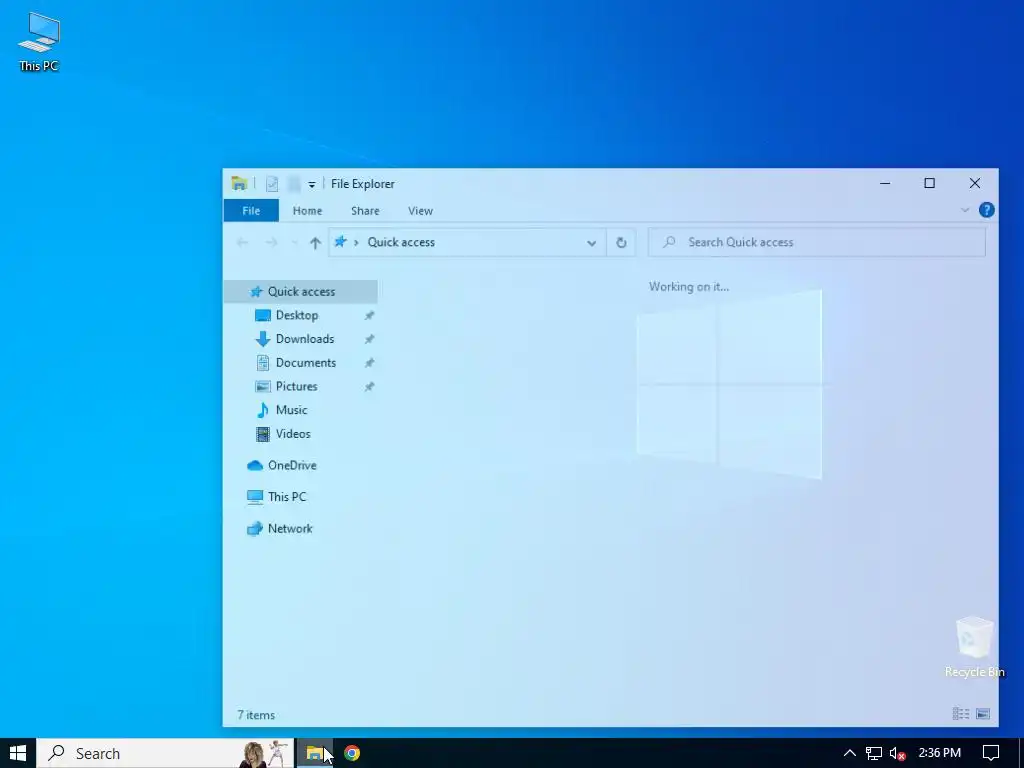Expand the ribbon with the chevron
This screenshot has height=768, width=1024.
[x=965, y=210]
